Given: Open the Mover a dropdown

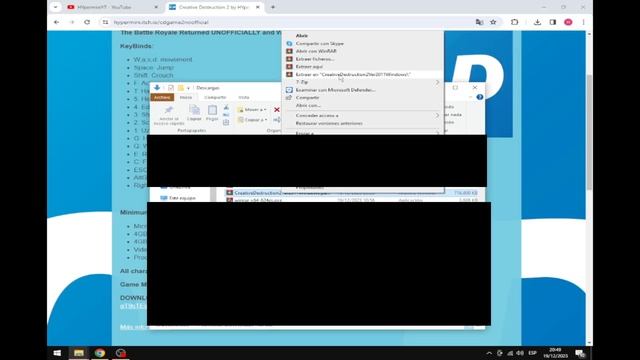Looking at the screenshot, I should tap(252, 109).
